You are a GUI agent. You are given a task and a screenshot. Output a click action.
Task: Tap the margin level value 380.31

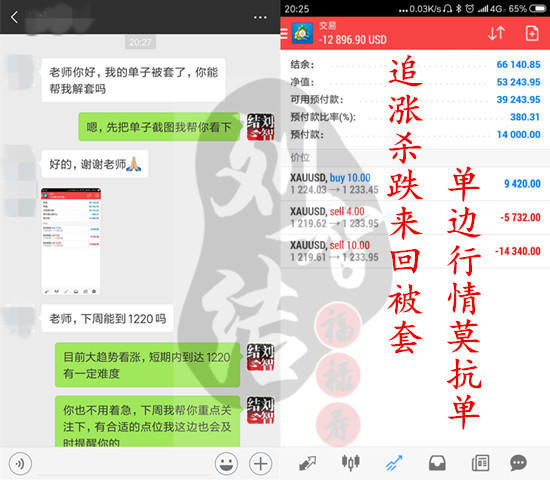[525, 117]
